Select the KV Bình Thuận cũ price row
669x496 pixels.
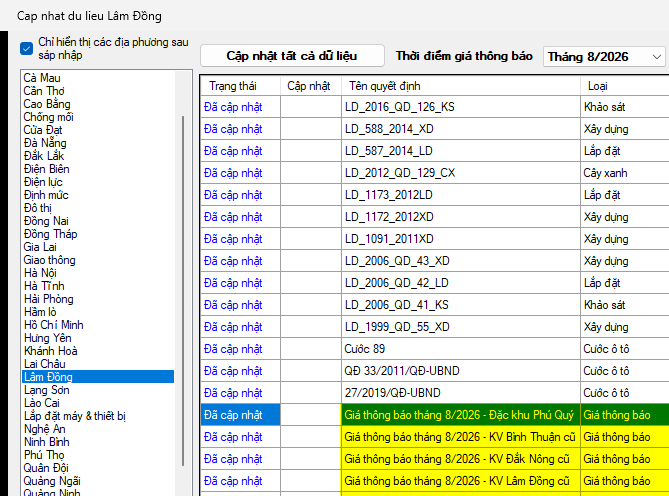(435, 437)
